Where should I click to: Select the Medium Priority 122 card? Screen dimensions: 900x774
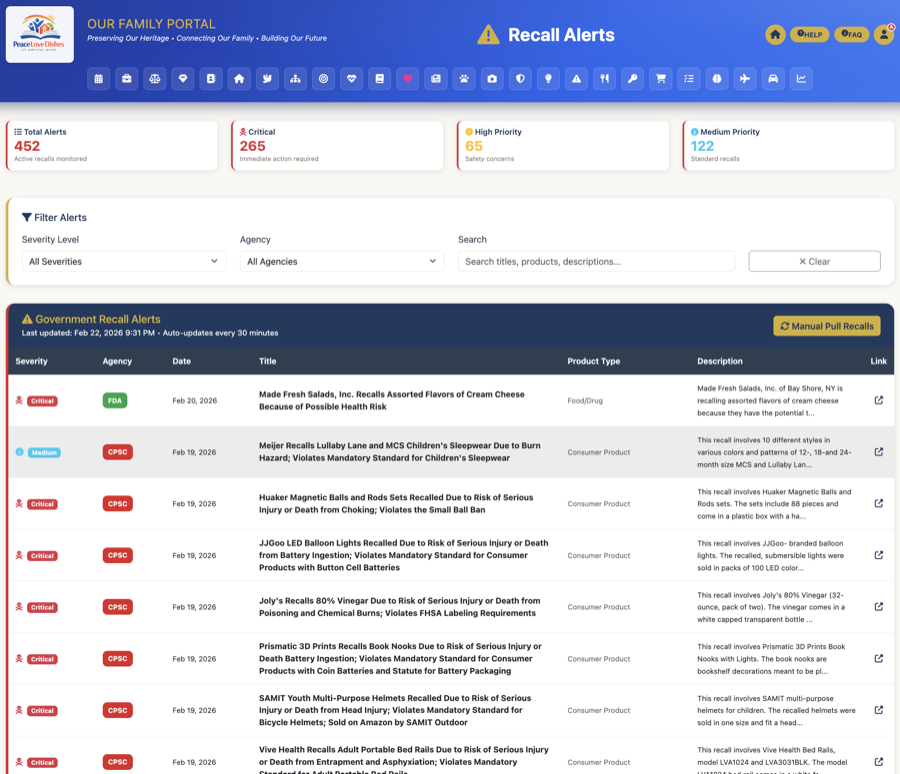coord(789,145)
